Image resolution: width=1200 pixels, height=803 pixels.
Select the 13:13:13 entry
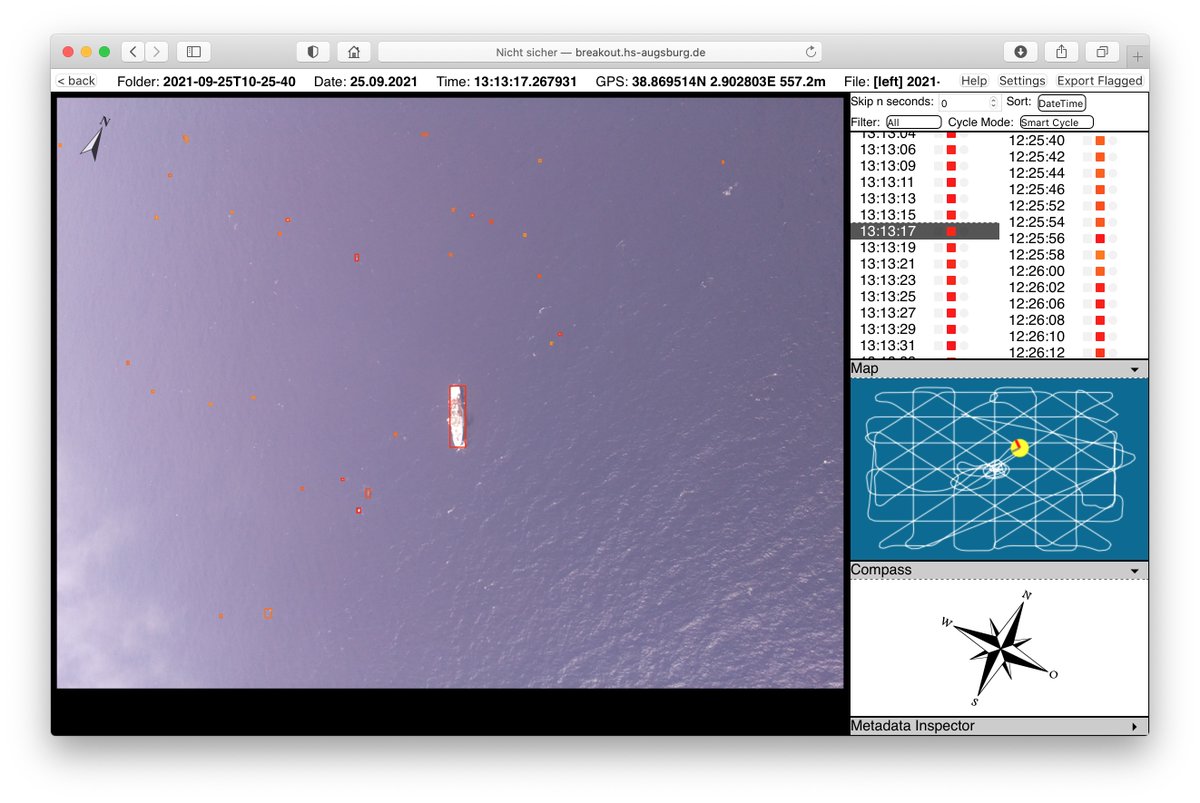click(x=888, y=199)
